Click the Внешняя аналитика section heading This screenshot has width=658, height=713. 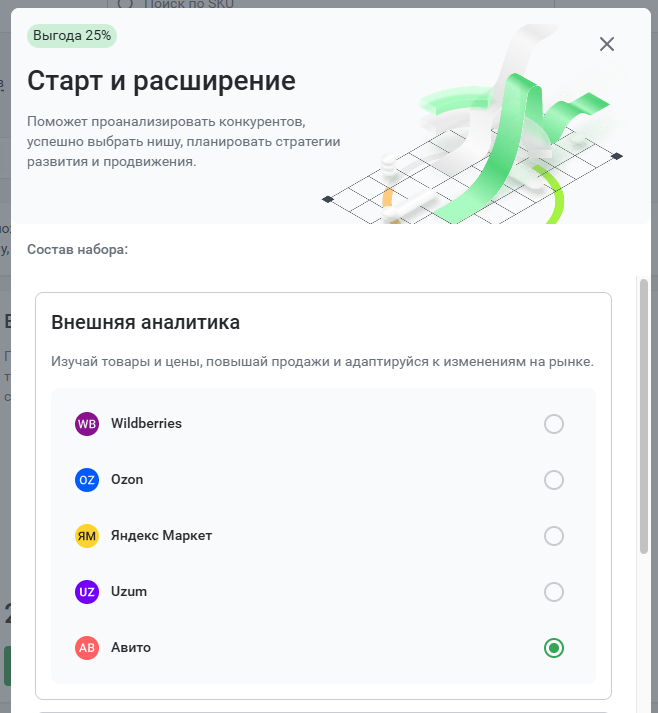point(146,322)
